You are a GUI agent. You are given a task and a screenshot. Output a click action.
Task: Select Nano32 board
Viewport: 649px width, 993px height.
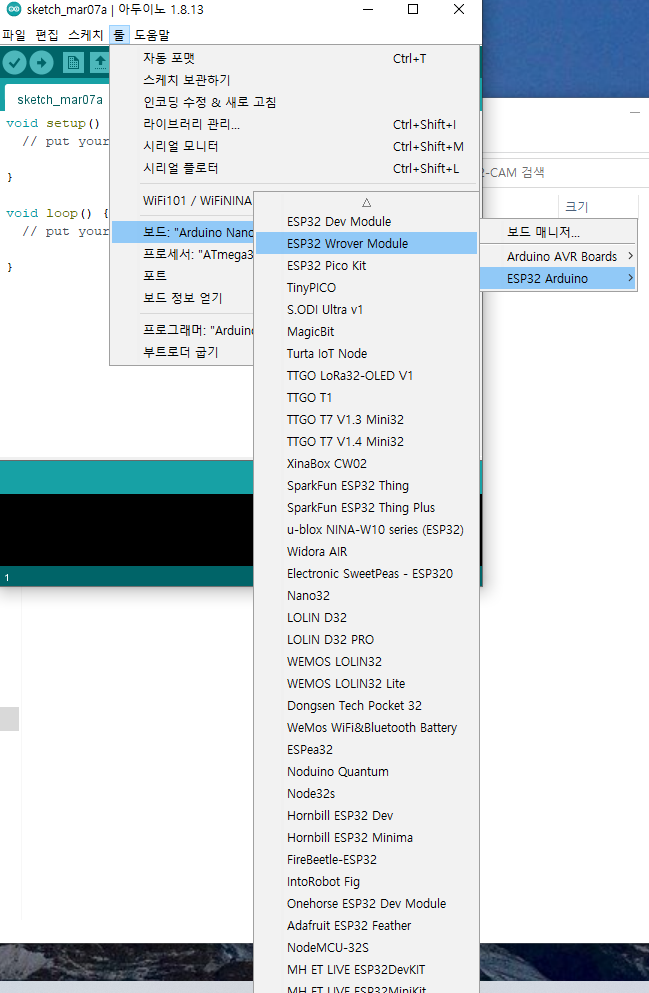point(367,596)
